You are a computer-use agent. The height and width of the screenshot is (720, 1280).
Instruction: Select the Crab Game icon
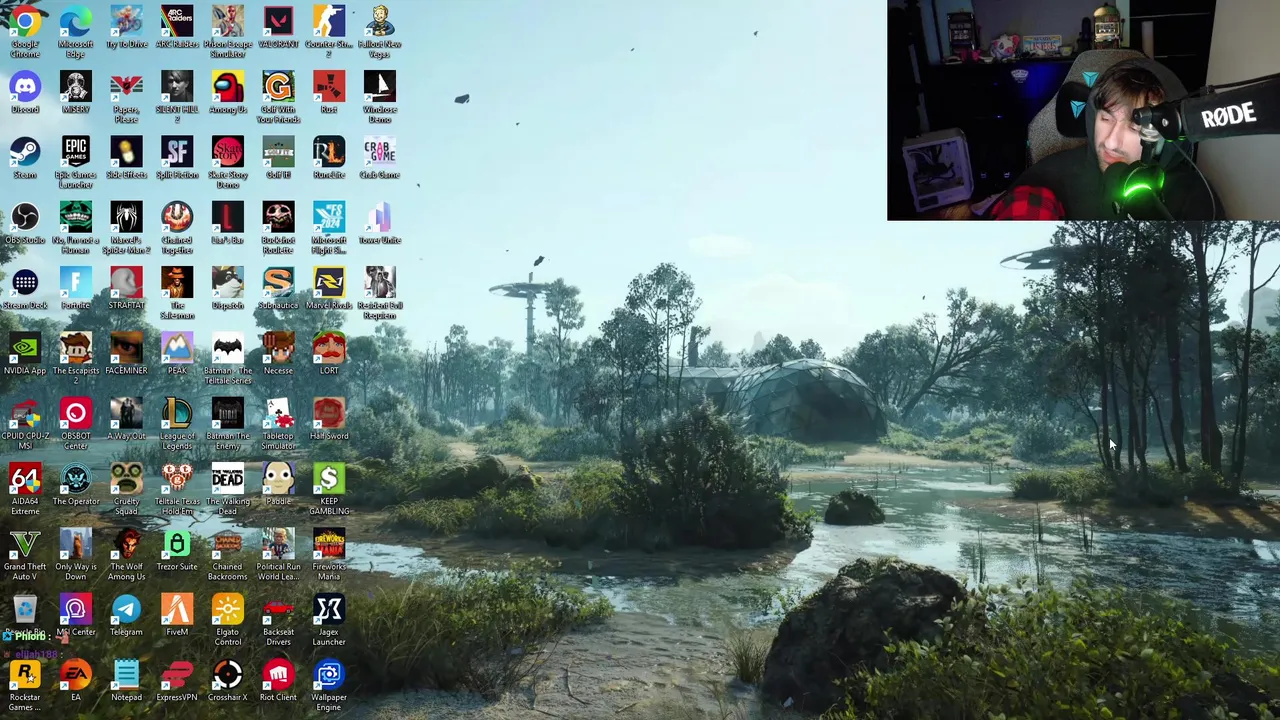click(x=380, y=158)
